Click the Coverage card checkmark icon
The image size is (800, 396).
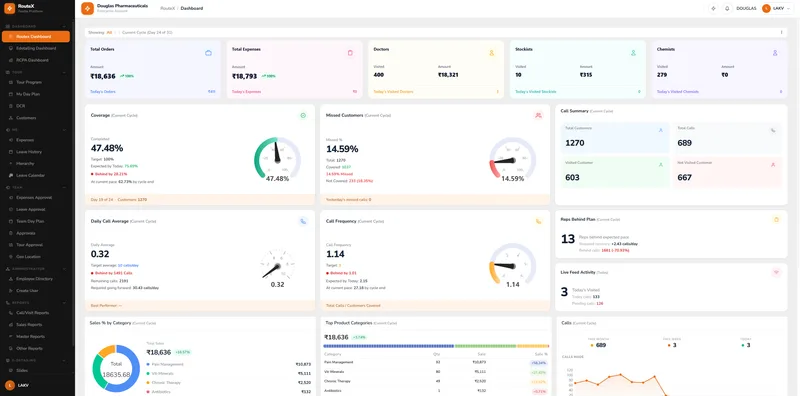tap(303, 115)
